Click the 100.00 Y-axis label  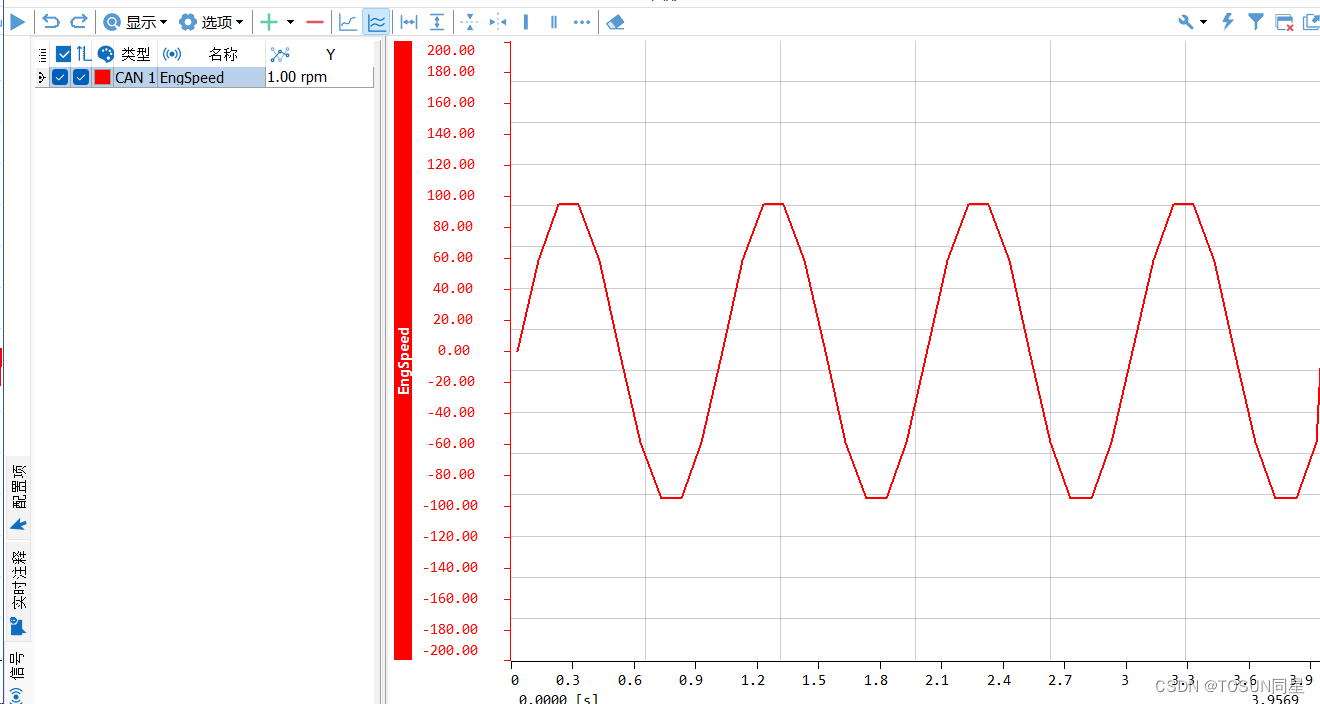[x=451, y=195]
